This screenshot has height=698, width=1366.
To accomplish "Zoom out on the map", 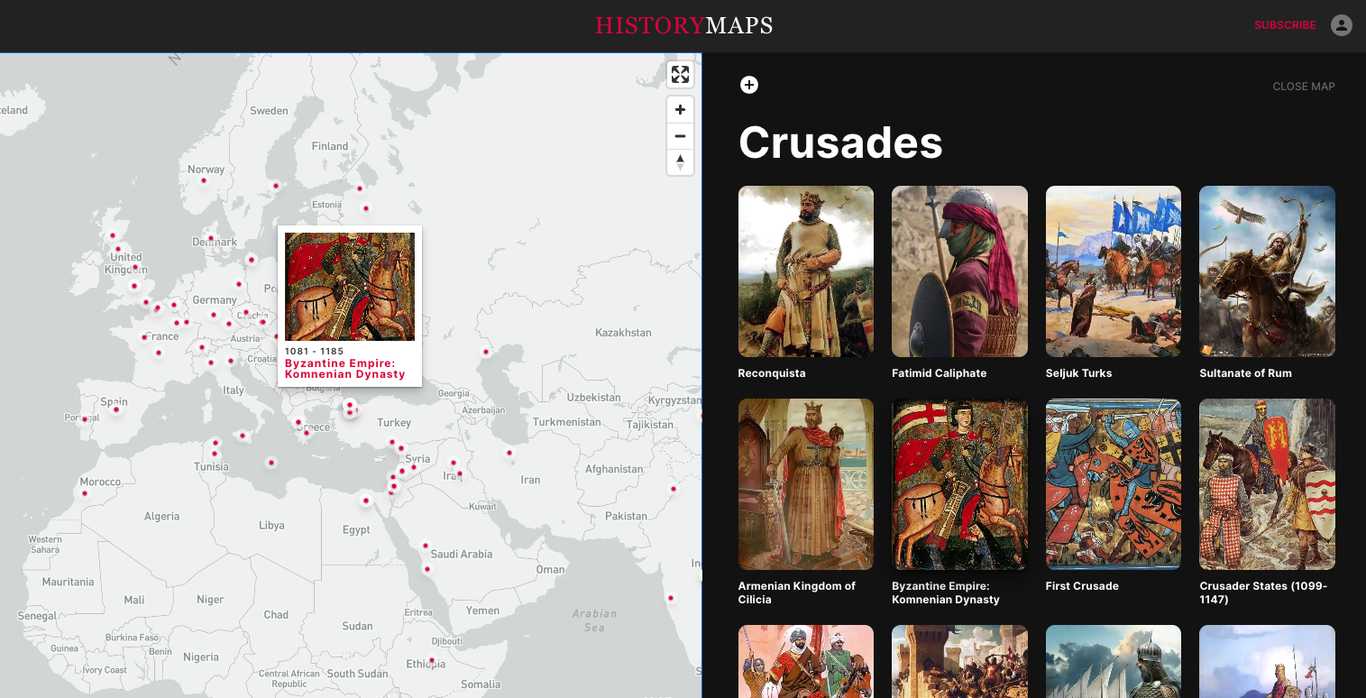I will [680, 136].
